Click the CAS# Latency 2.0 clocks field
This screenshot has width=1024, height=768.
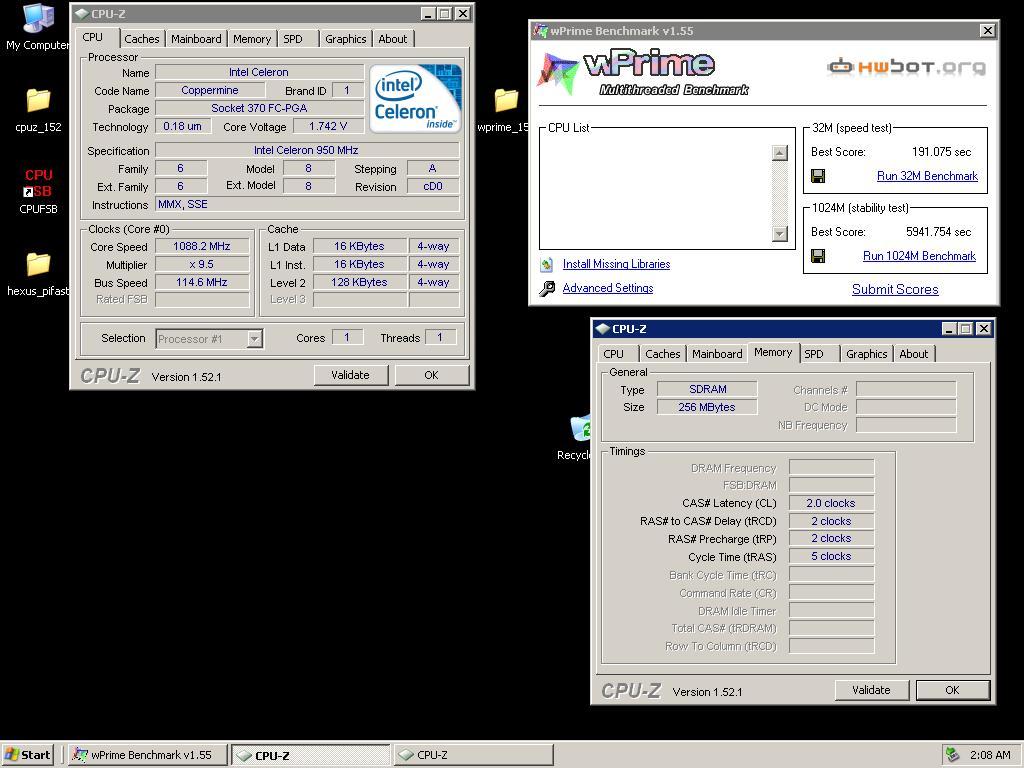pyautogui.click(x=831, y=503)
